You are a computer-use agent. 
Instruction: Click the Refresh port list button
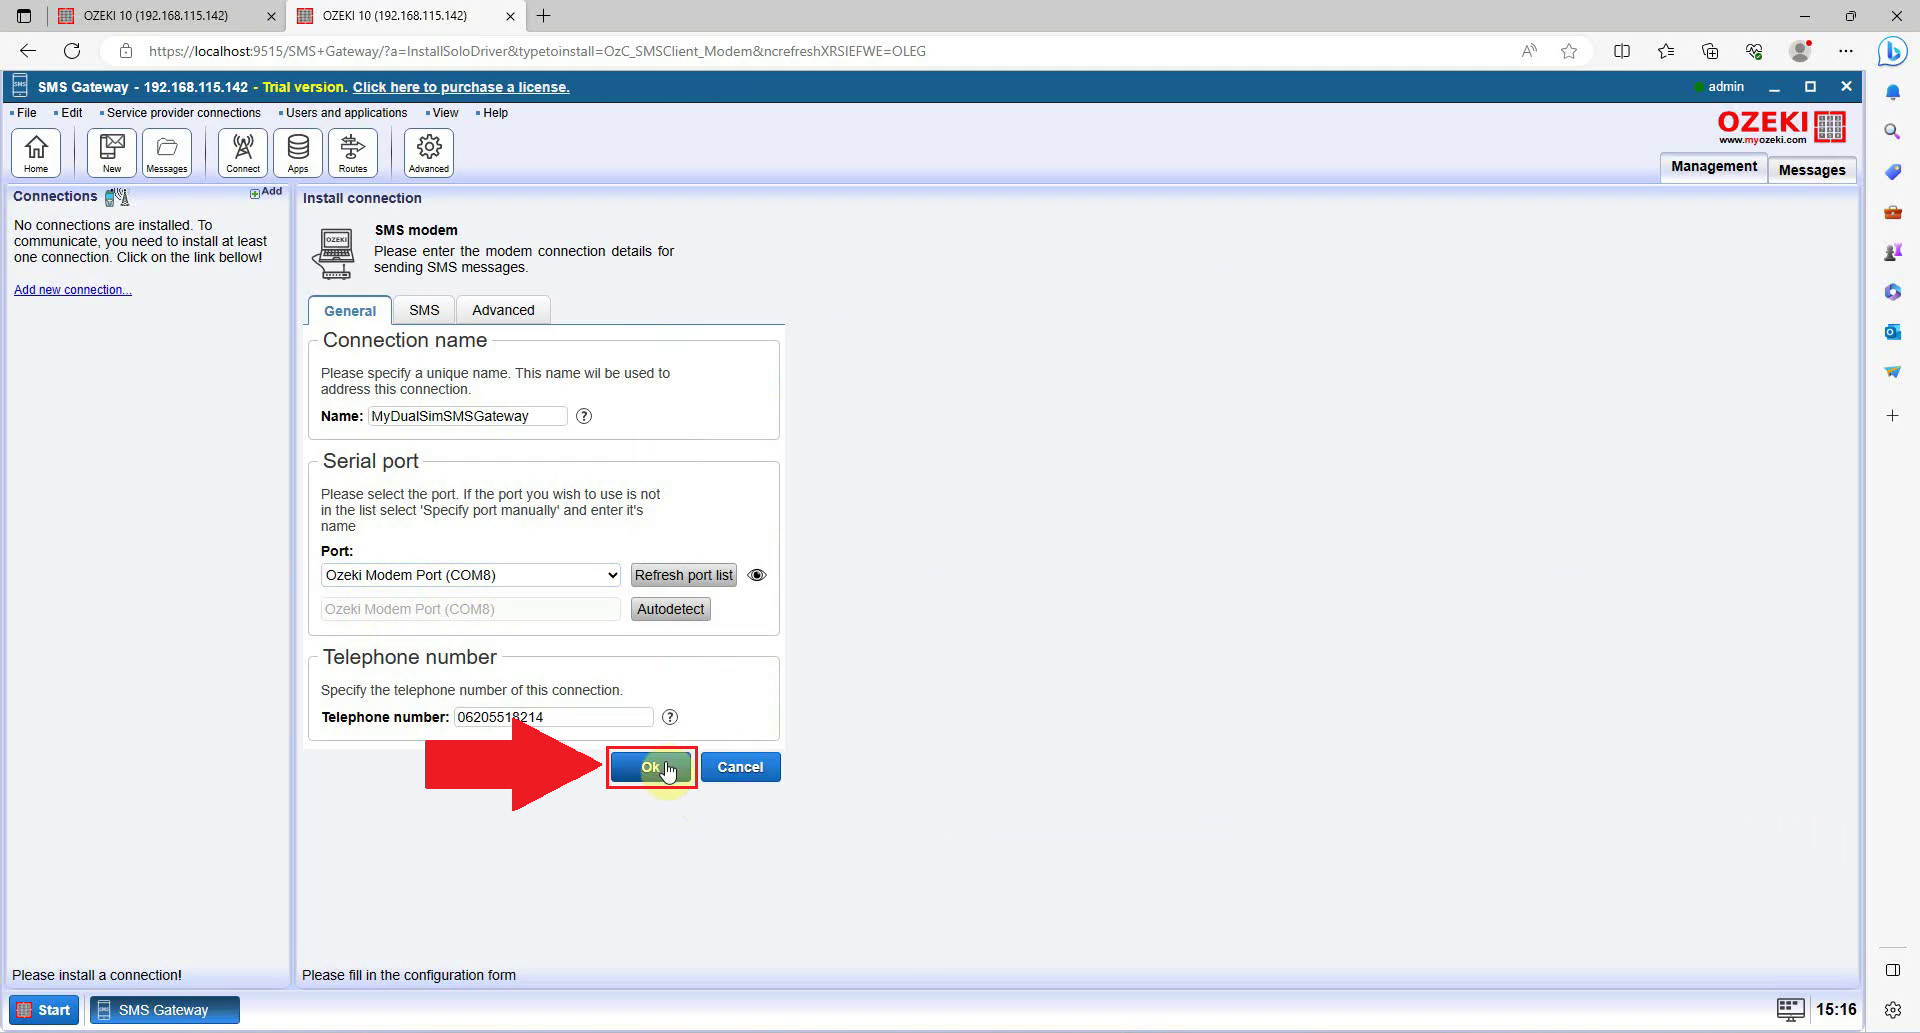tap(684, 575)
